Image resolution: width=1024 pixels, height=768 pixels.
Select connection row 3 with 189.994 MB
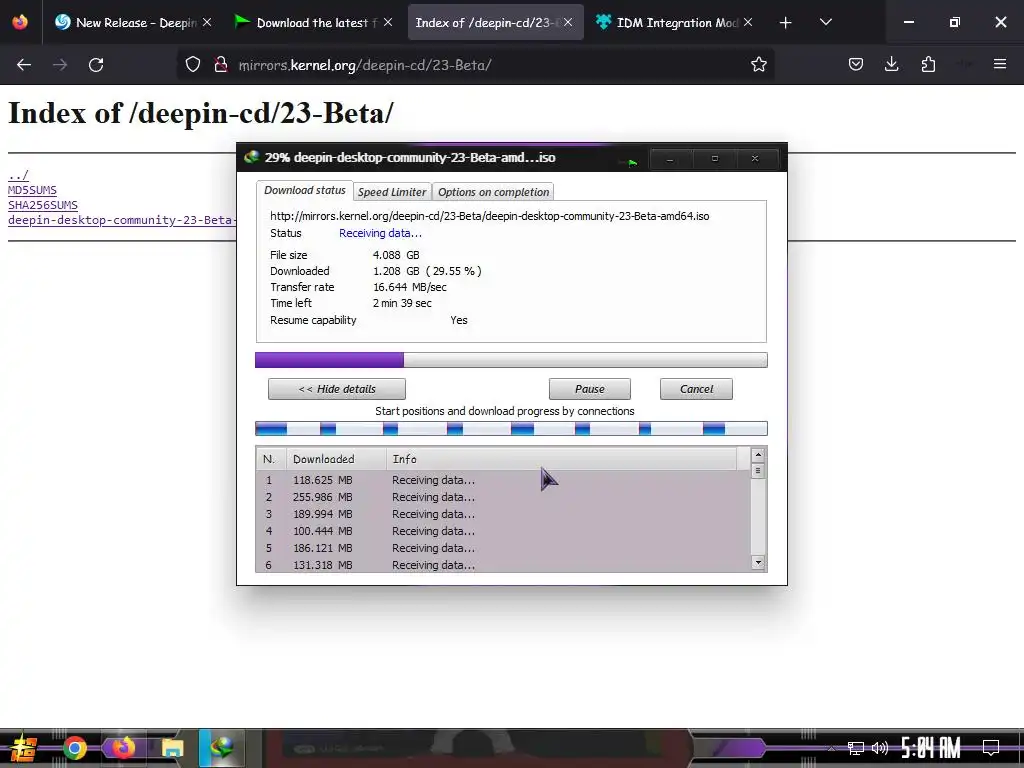tap(503, 514)
